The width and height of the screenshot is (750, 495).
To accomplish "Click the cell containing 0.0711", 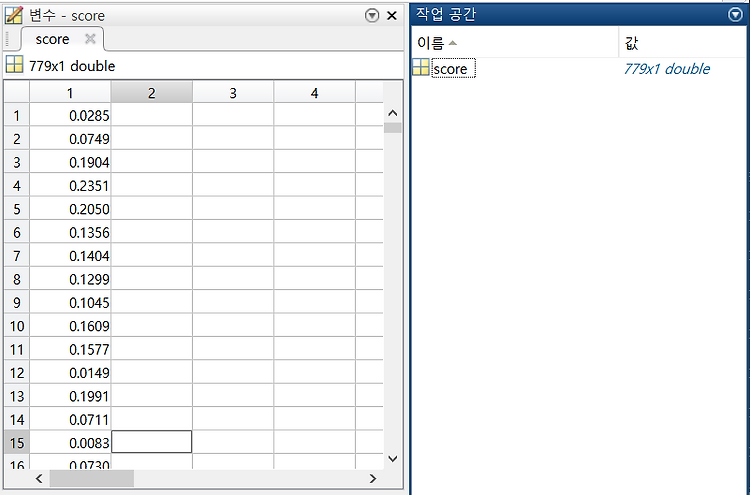I will (70, 420).
